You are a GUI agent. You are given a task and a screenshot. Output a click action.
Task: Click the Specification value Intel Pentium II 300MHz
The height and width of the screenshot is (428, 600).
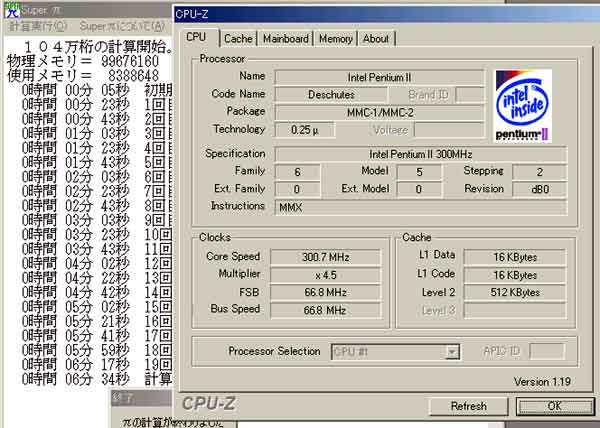click(421, 154)
